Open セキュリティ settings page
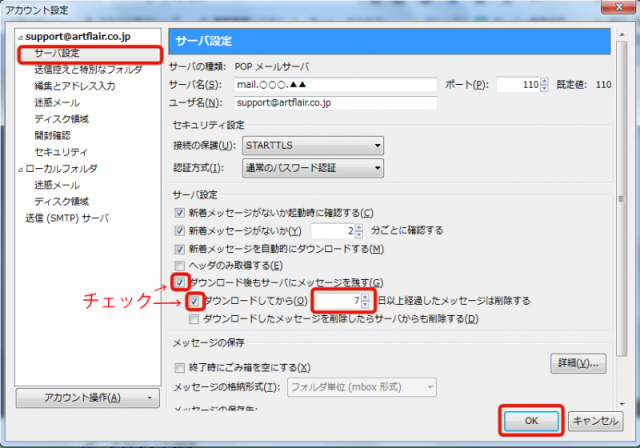Image resolution: width=640 pixels, height=448 pixels. pos(61,152)
